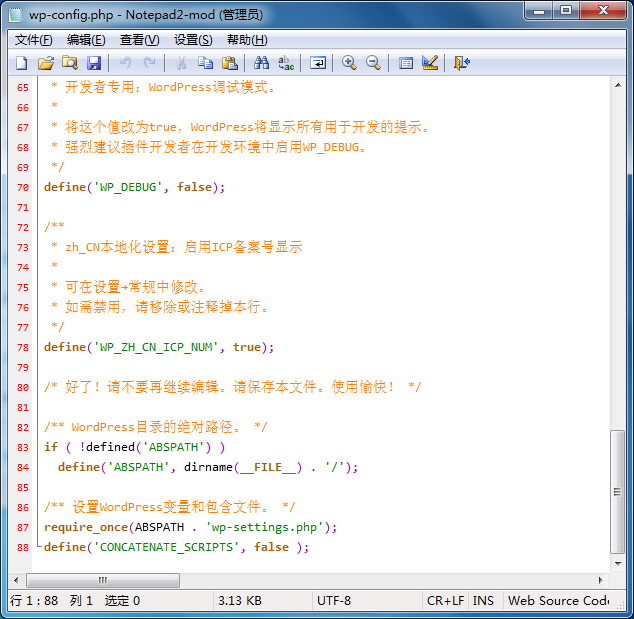The height and width of the screenshot is (619, 634).
Task: Place cursor in define('WP_DEBUG', false) line
Action: (x=134, y=187)
